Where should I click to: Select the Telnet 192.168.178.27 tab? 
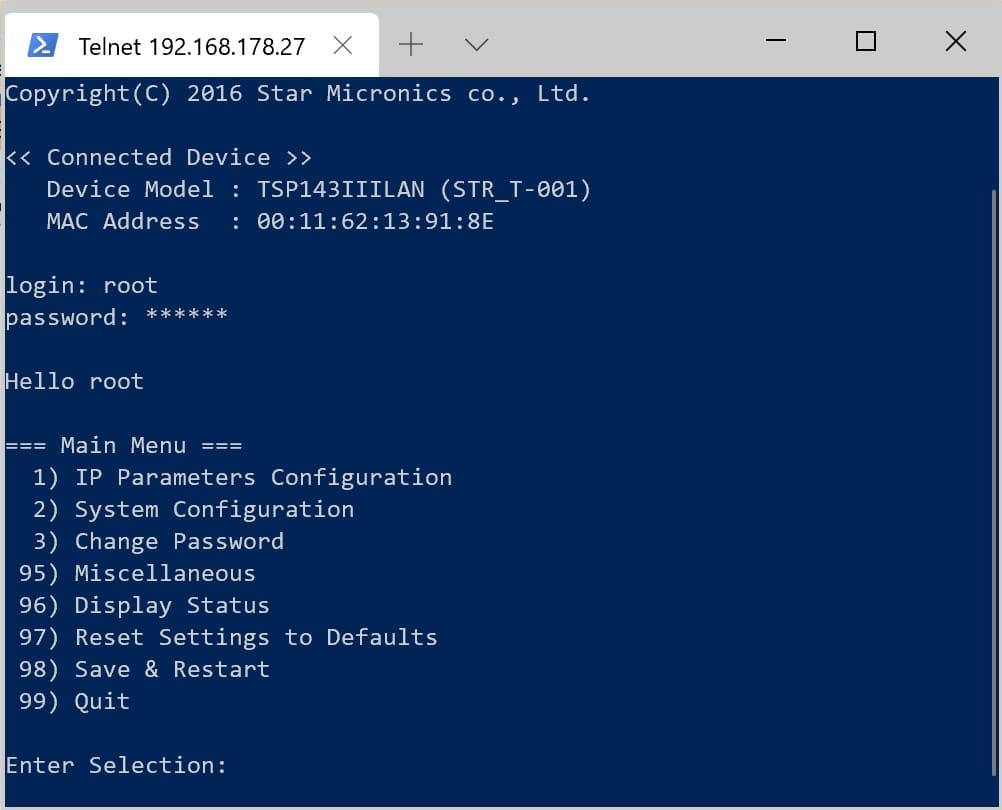[x=191, y=45]
